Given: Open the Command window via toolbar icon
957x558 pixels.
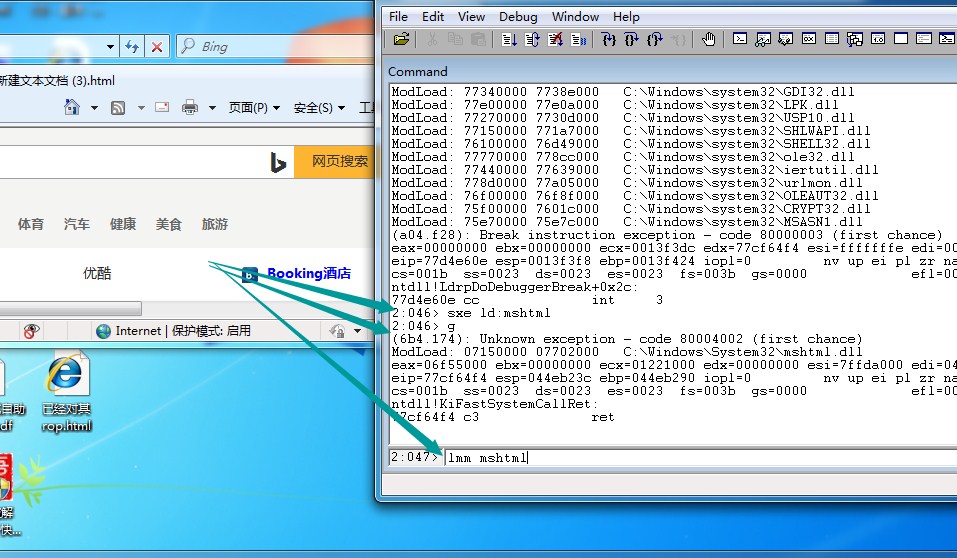Looking at the screenshot, I should [x=740, y=39].
